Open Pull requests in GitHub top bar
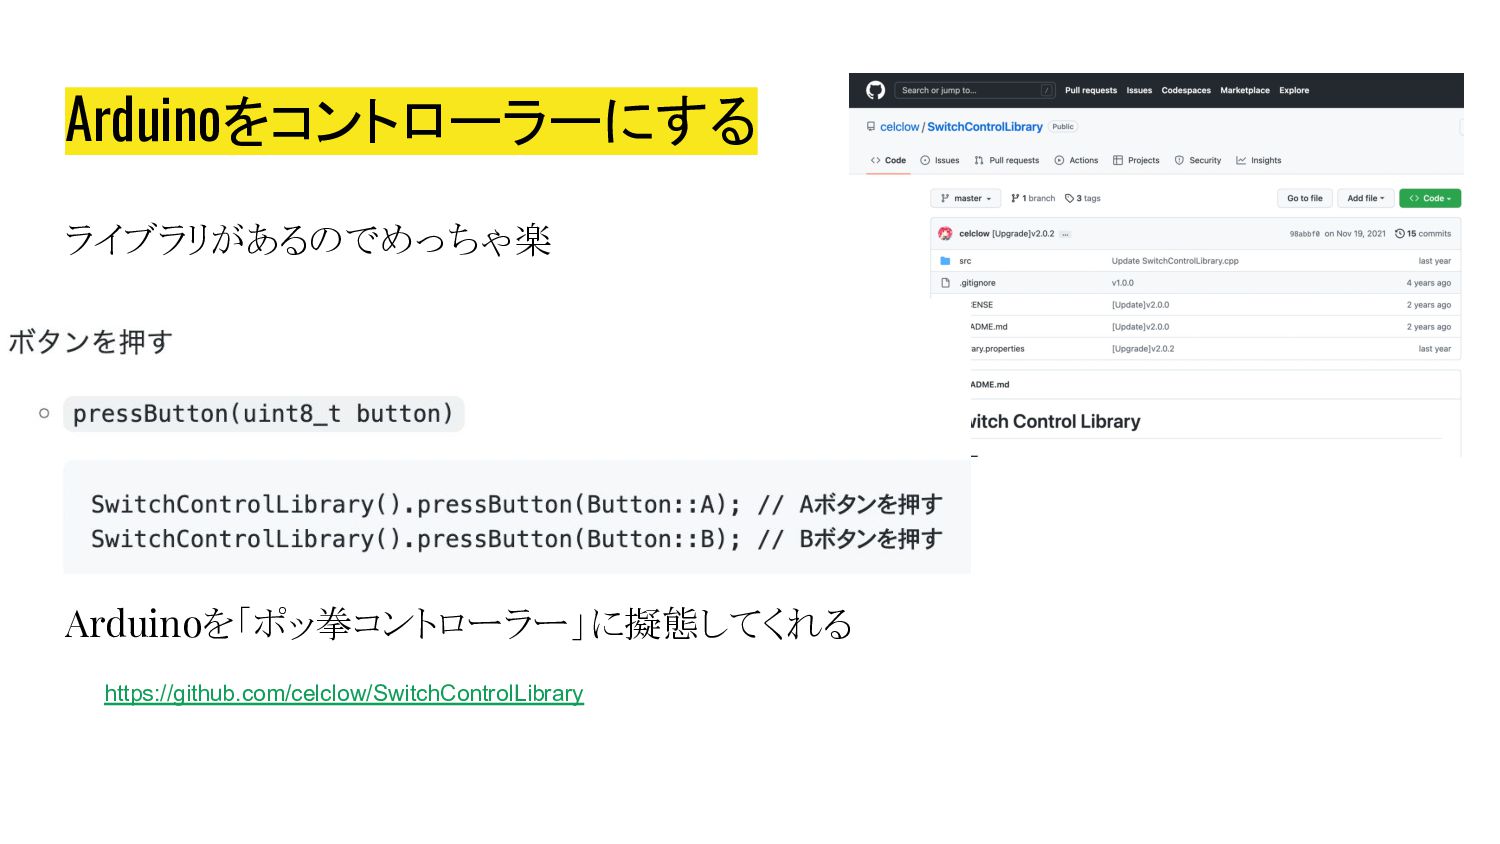Image resolution: width=1500 pixels, height=844 pixels. (x=1090, y=90)
